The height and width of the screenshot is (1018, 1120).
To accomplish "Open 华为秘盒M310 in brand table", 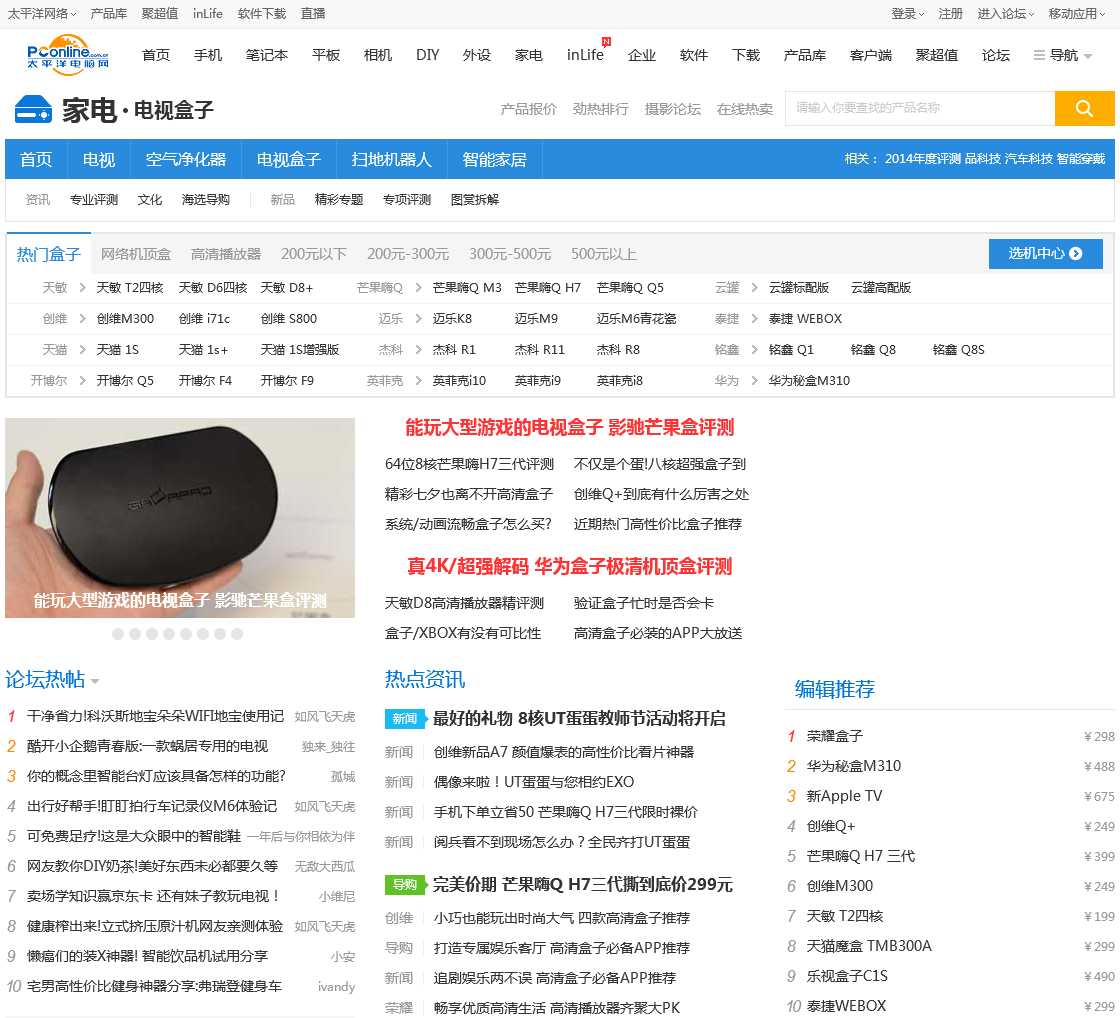I will pyautogui.click(x=809, y=381).
